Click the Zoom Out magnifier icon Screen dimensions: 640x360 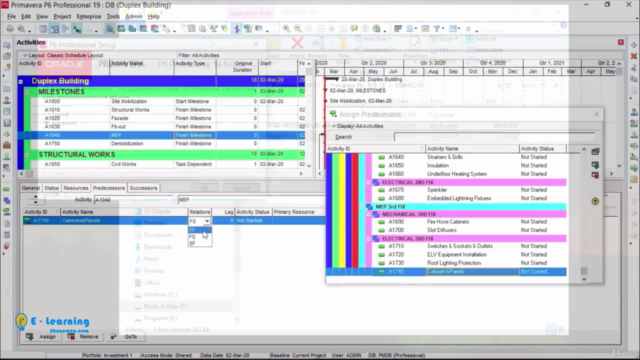click(298, 29)
